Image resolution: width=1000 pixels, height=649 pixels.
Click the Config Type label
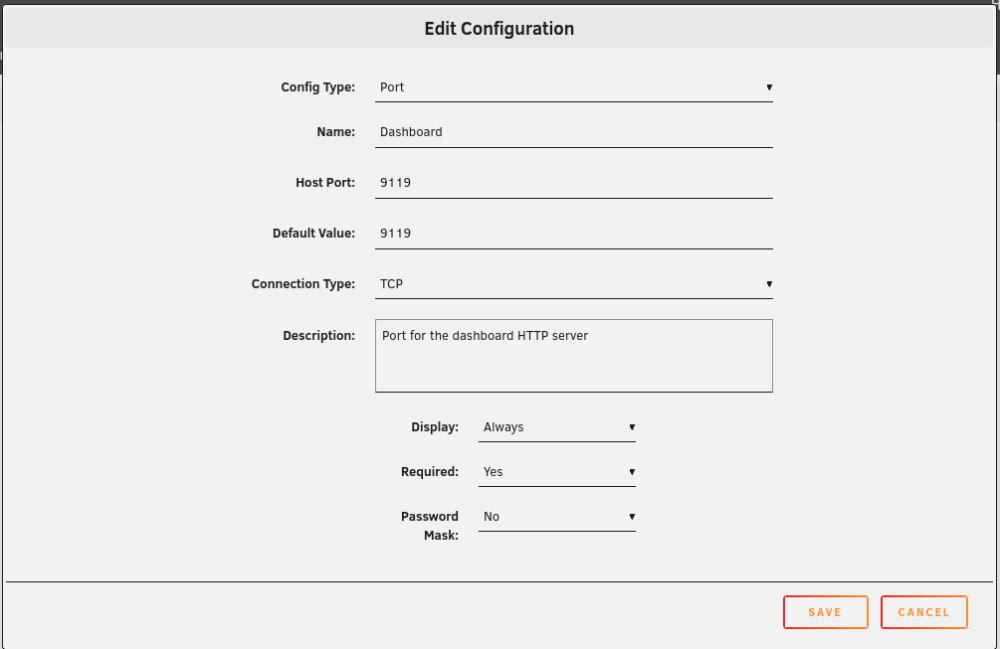click(318, 87)
